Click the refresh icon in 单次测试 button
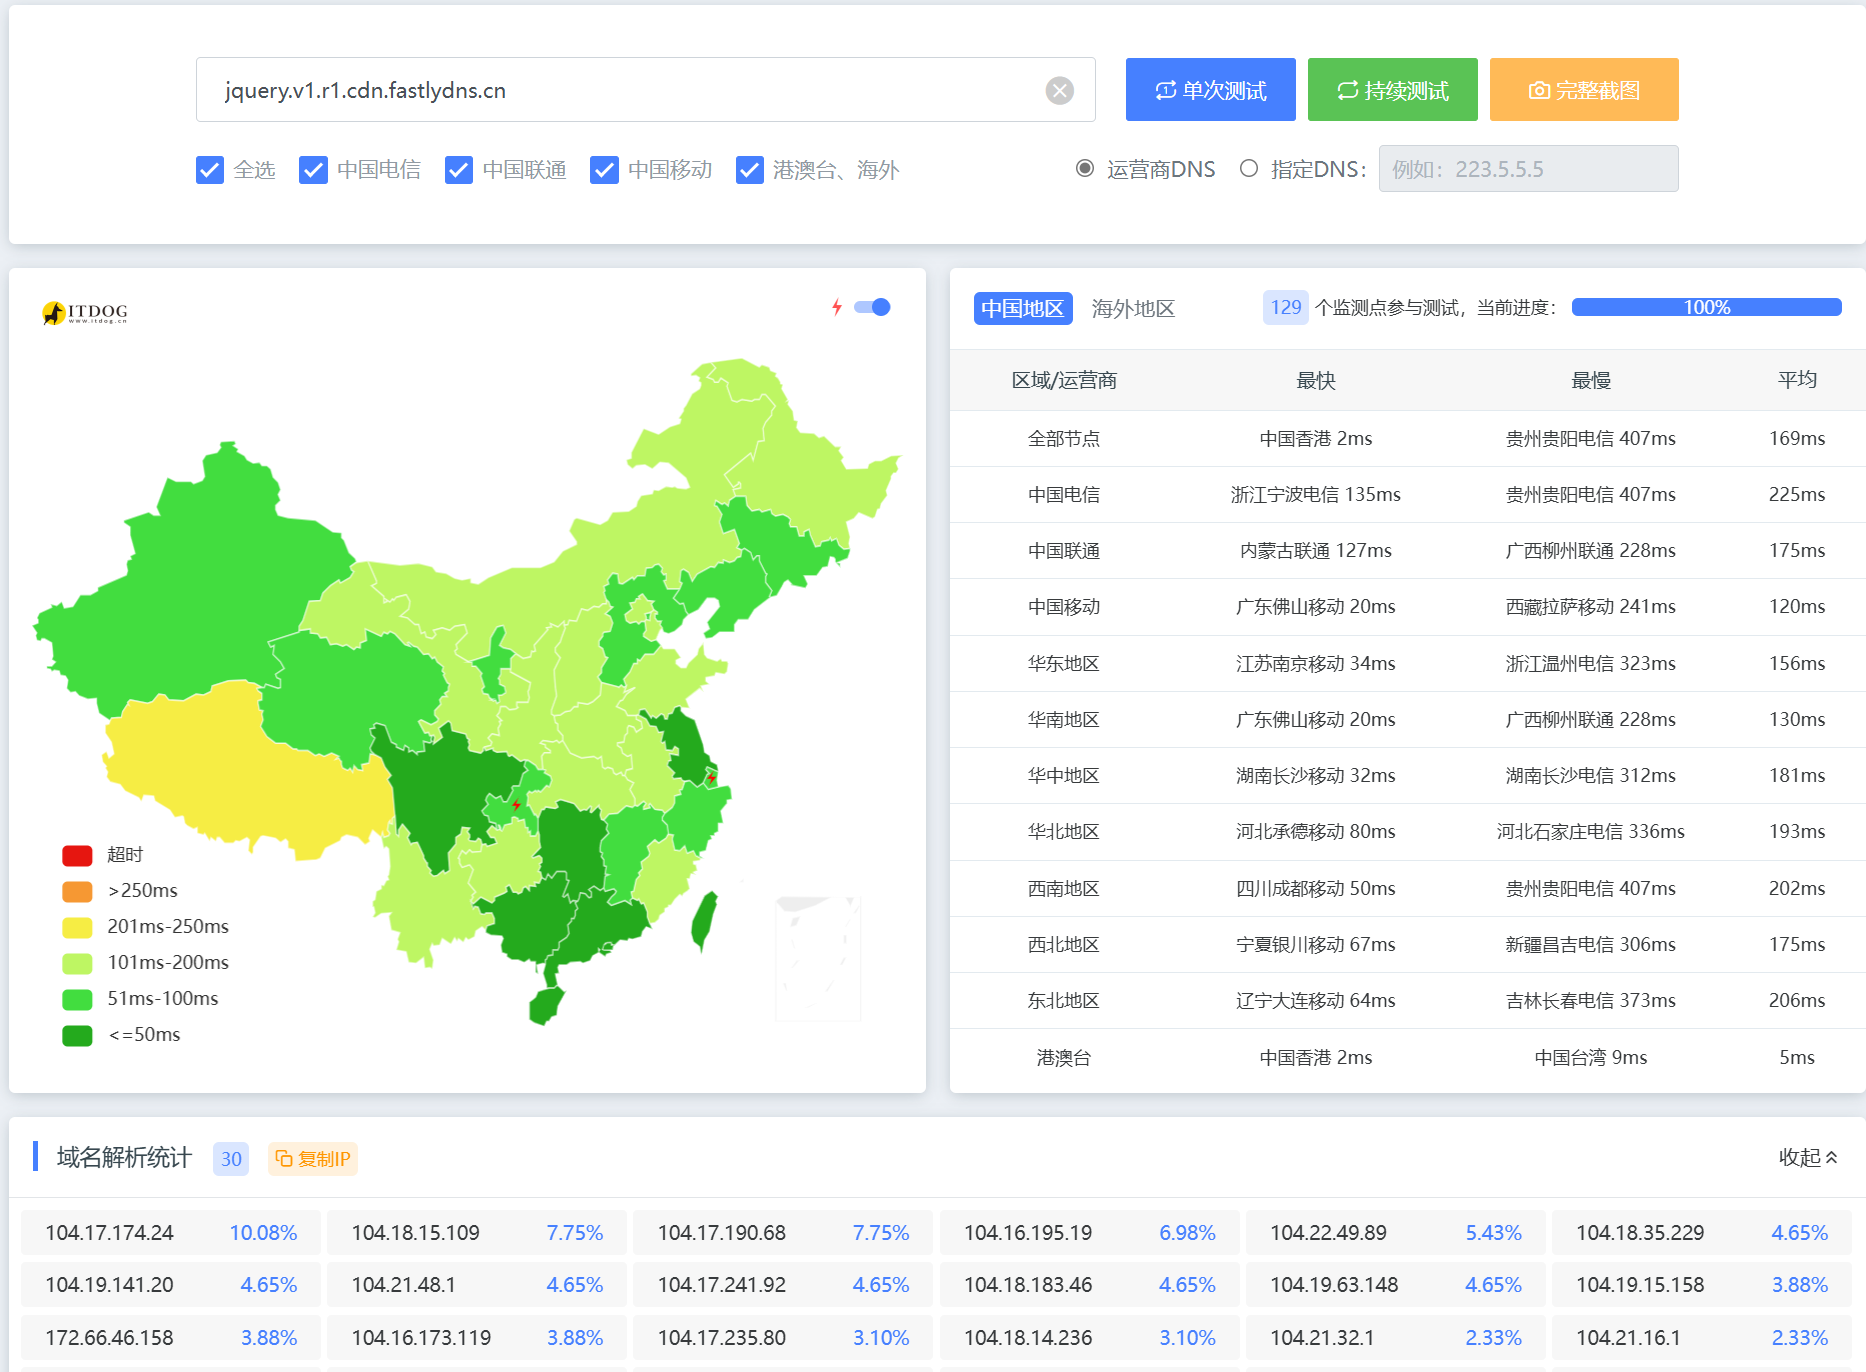This screenshot has width=1866, height=1372. 1165,91
